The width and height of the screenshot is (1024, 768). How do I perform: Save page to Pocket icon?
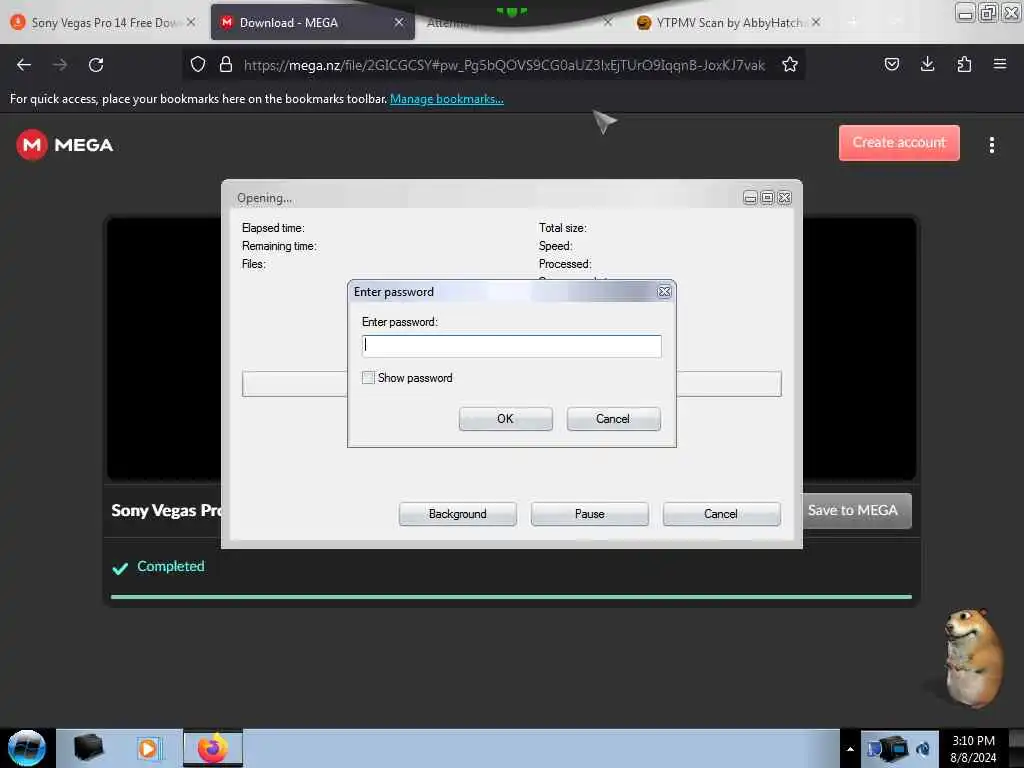[x=891, y=64]
